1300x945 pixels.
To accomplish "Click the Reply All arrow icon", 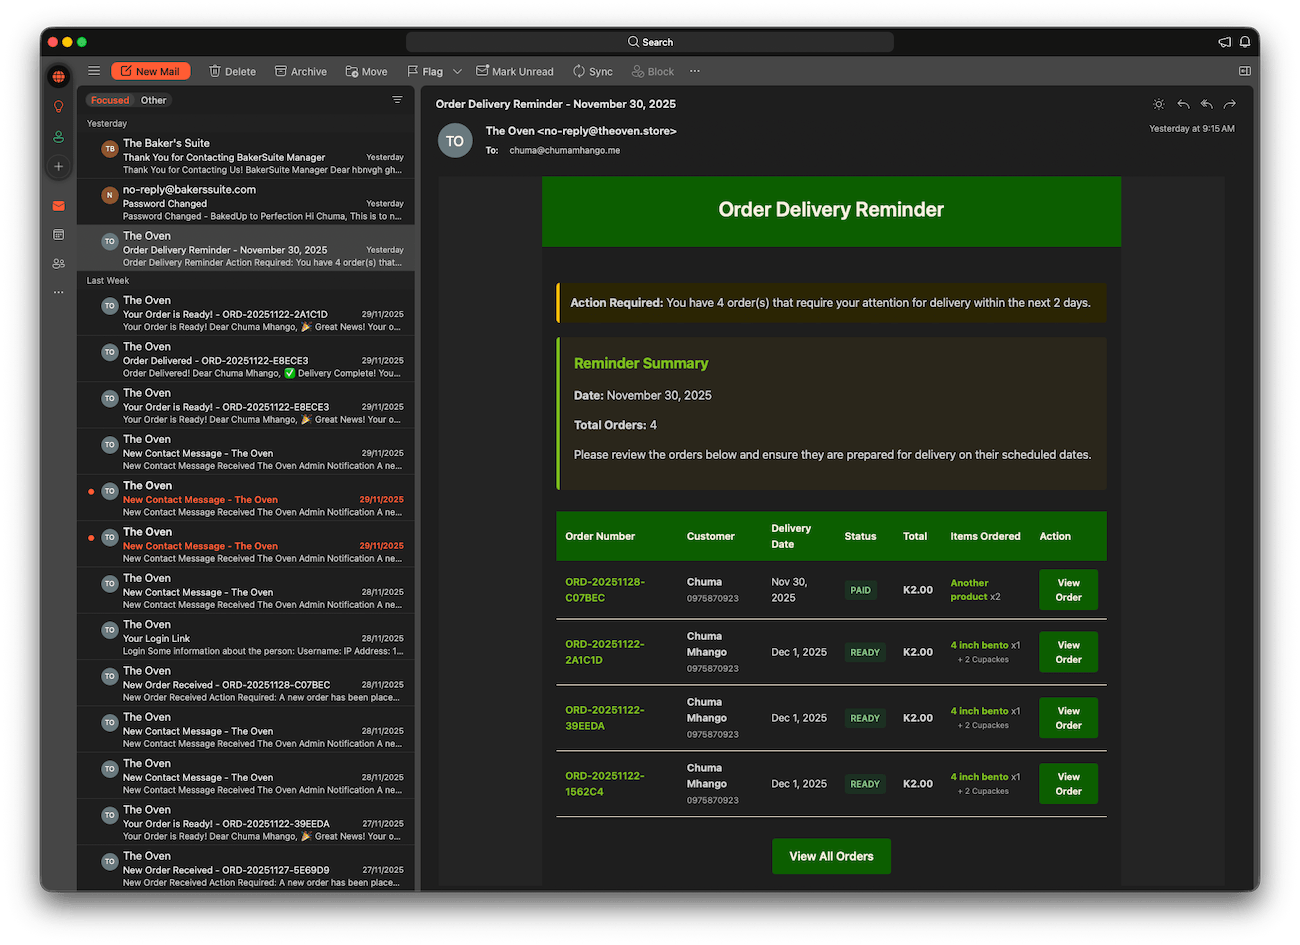I will pos(1206,104).
